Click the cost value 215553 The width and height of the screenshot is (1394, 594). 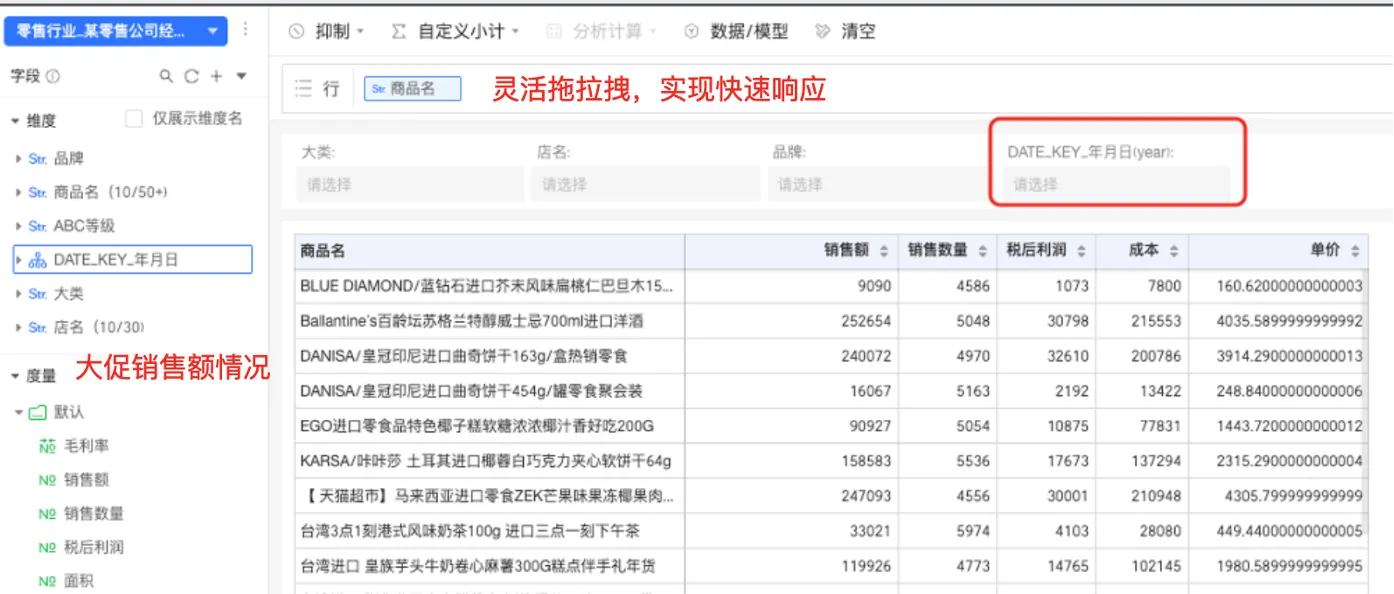[1157, 321]
